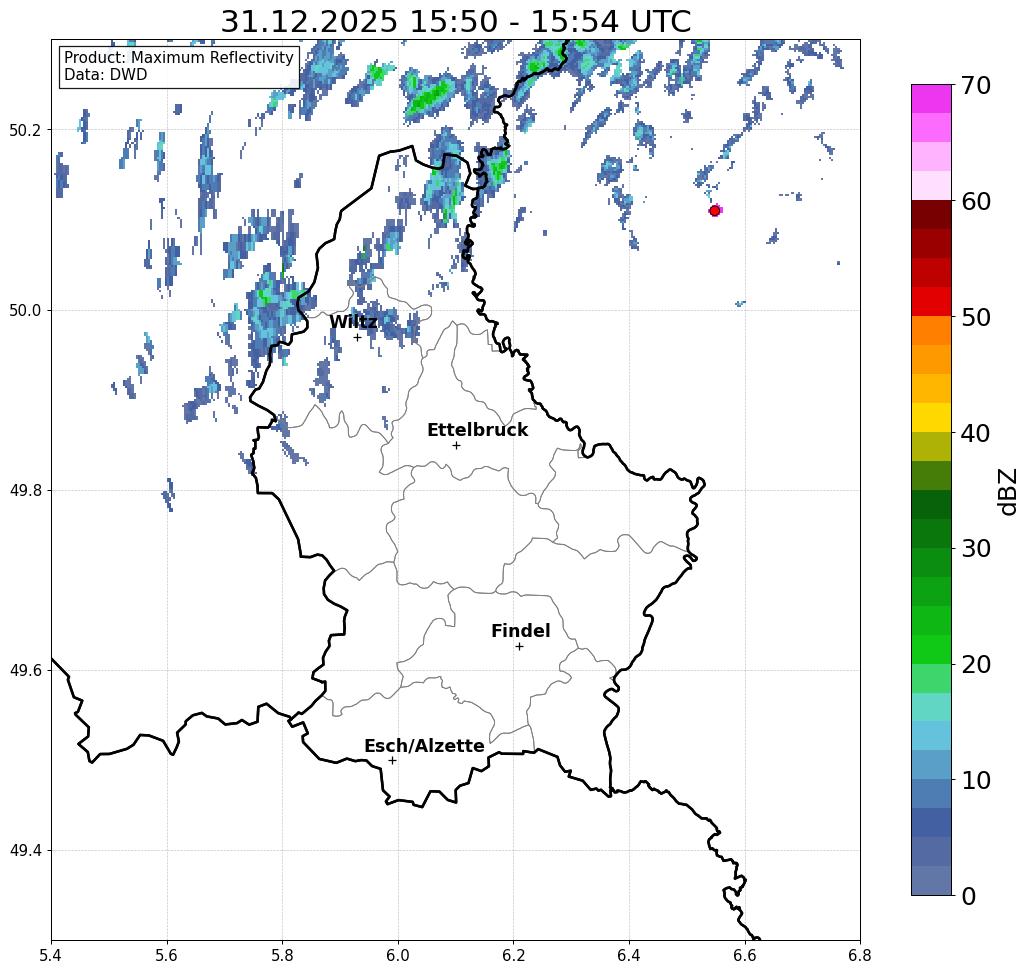The image size is (1029, 973).
Task: Click the Esch/Alzette station label
Action: 424,746
